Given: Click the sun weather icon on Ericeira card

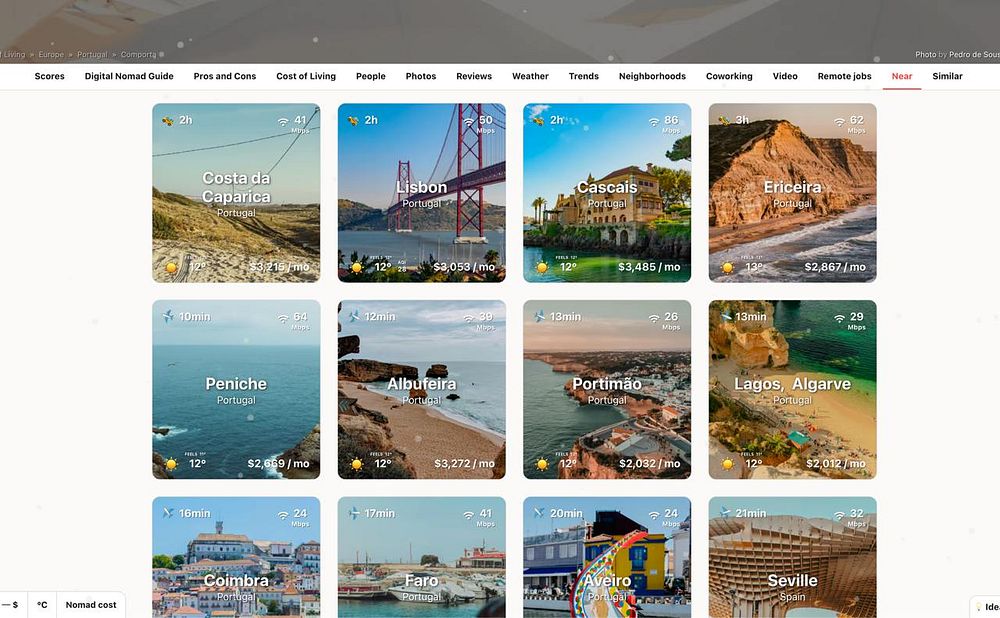Looking at the screenshot, I should pos(728,268).
